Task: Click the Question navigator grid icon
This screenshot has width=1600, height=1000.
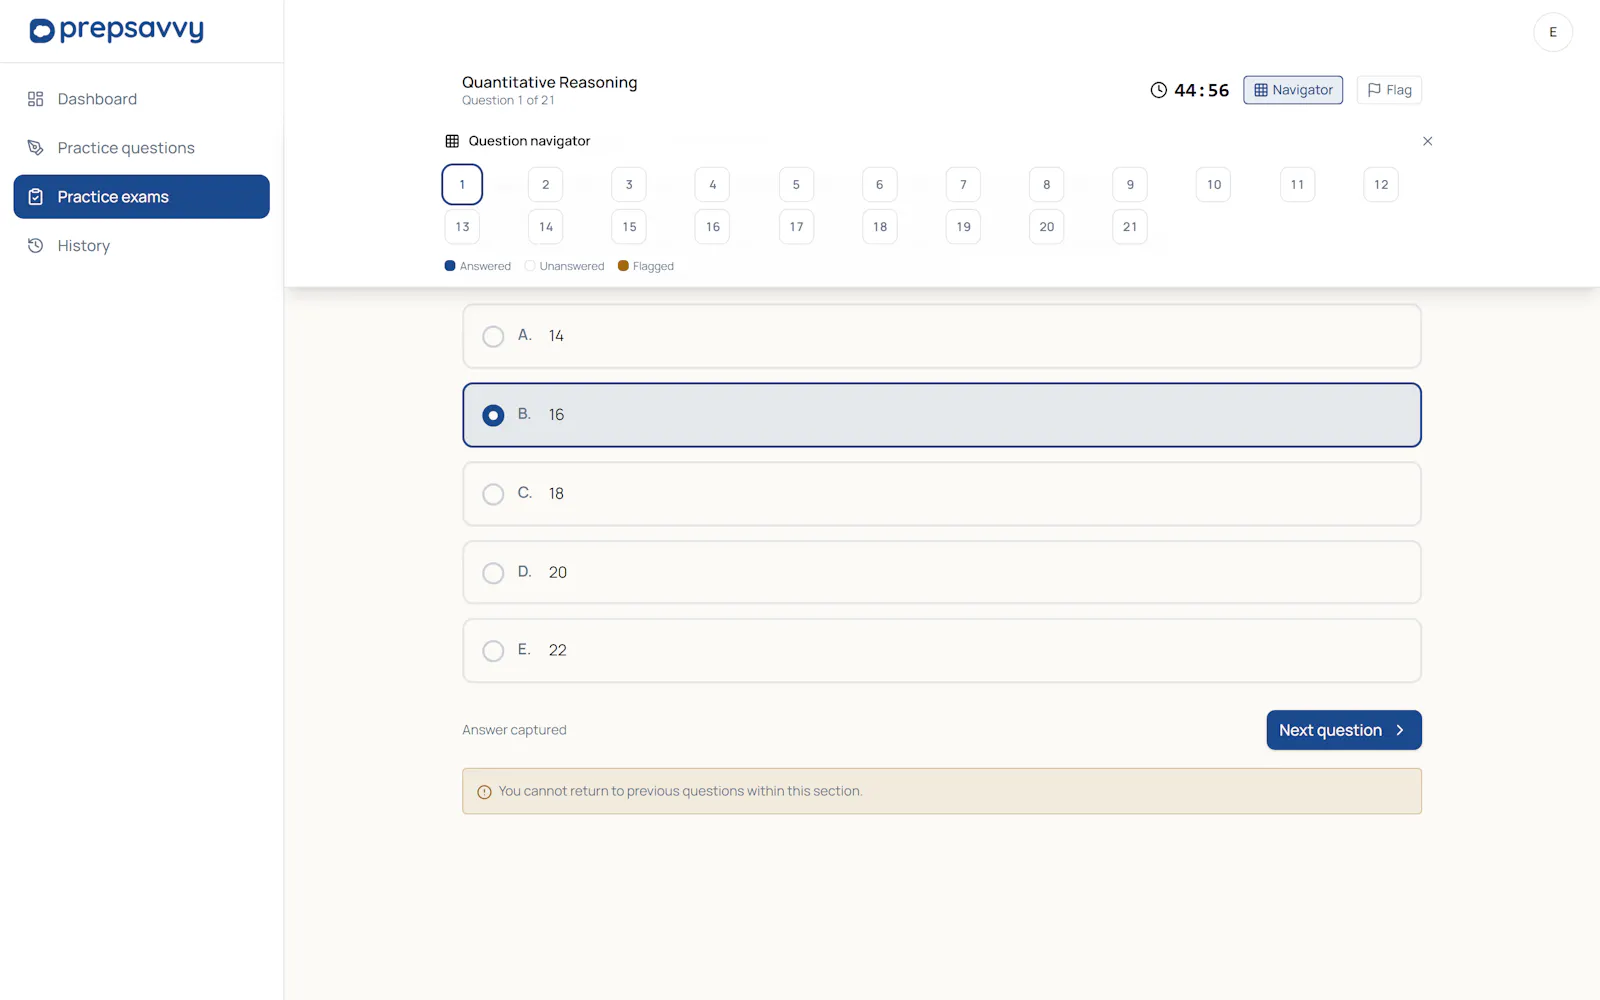Action: click(452, 141)
